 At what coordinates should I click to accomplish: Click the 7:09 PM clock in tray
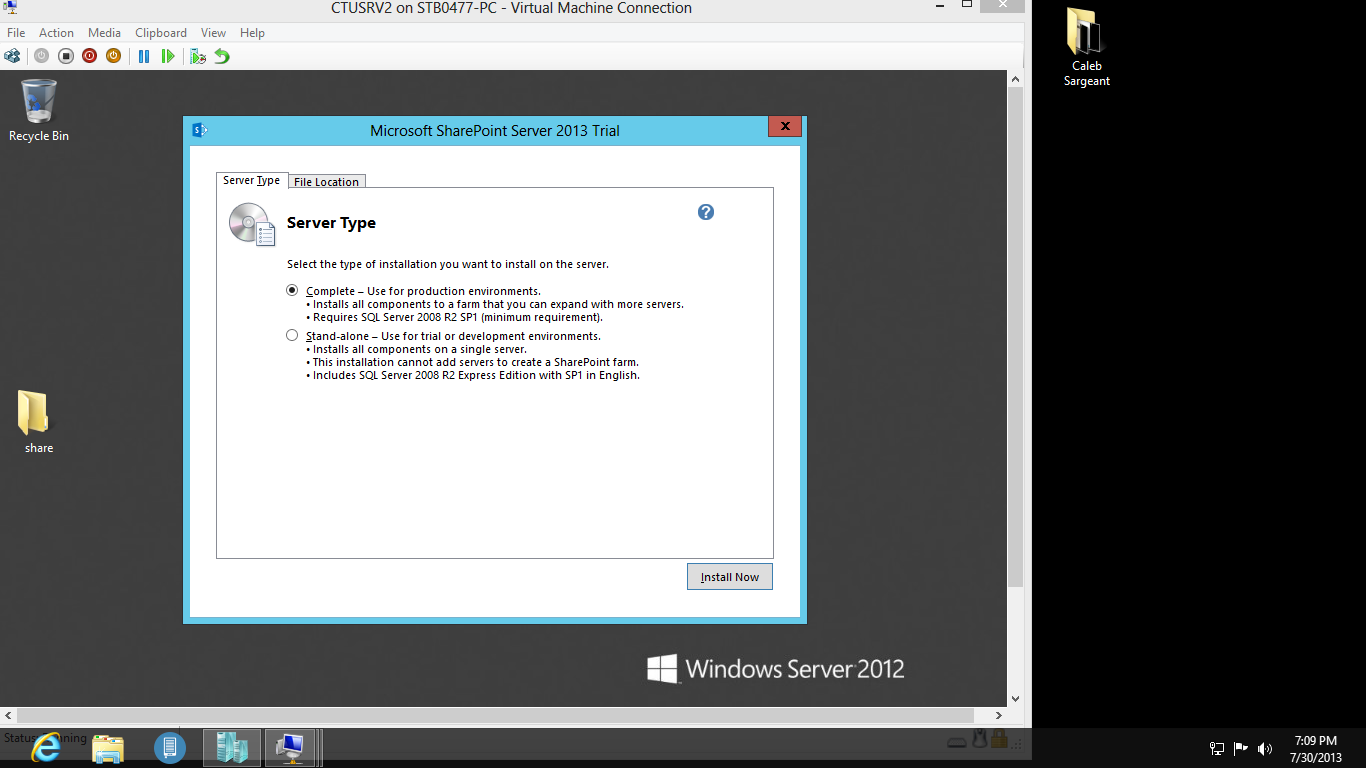pos(1316,741)
